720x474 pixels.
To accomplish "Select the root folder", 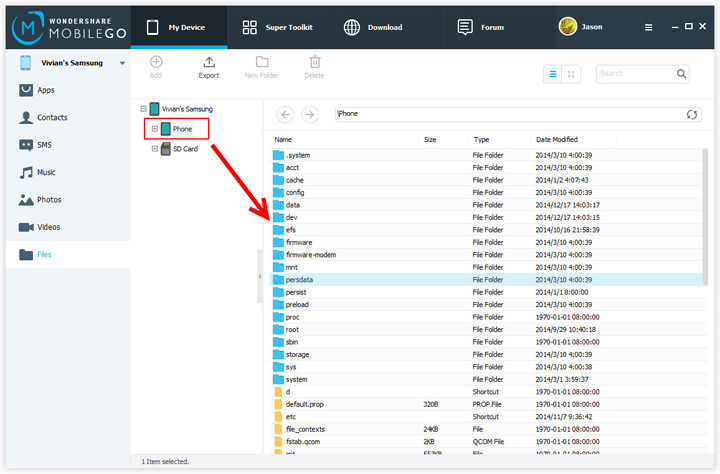I will point(486,330).
